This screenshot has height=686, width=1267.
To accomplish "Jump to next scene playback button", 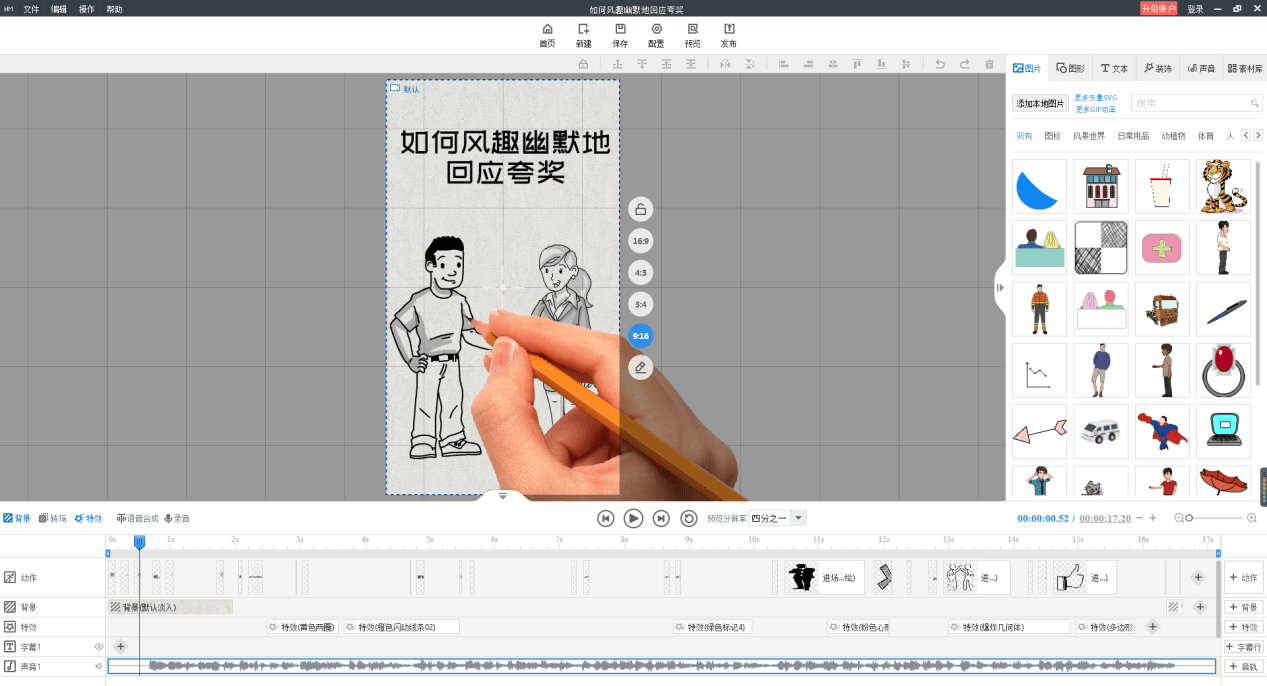I will pos(661,518).
